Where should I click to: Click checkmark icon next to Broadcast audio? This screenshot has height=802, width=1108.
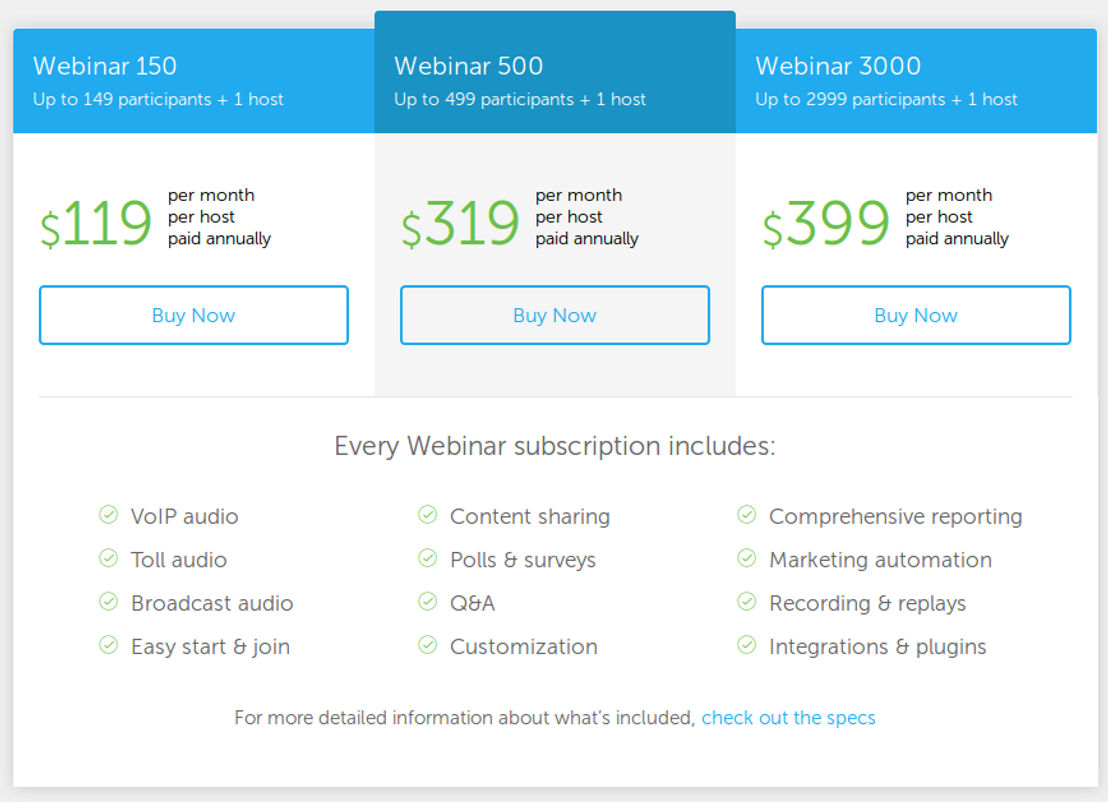point(108,601)
